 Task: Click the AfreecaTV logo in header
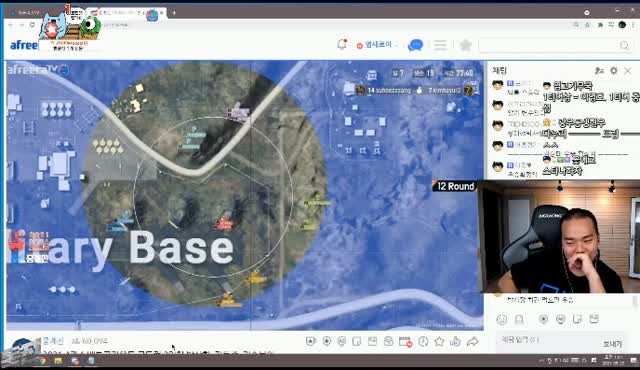pyautogui.click(x=24, y=45)
